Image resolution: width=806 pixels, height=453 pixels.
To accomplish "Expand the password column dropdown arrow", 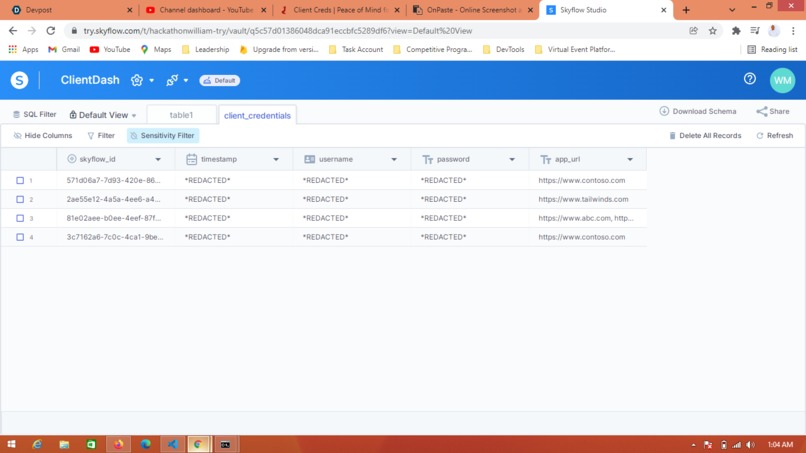I will click(x=512, y=159).
